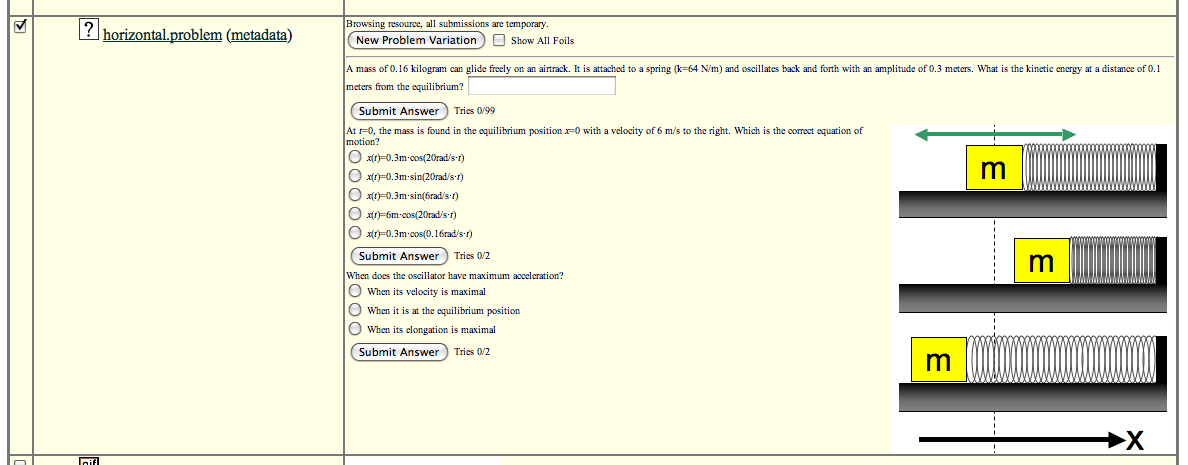The image size is (1188, 465).
Task: Click the green double-headed arrow in diagram
Action: pos(994,134)
